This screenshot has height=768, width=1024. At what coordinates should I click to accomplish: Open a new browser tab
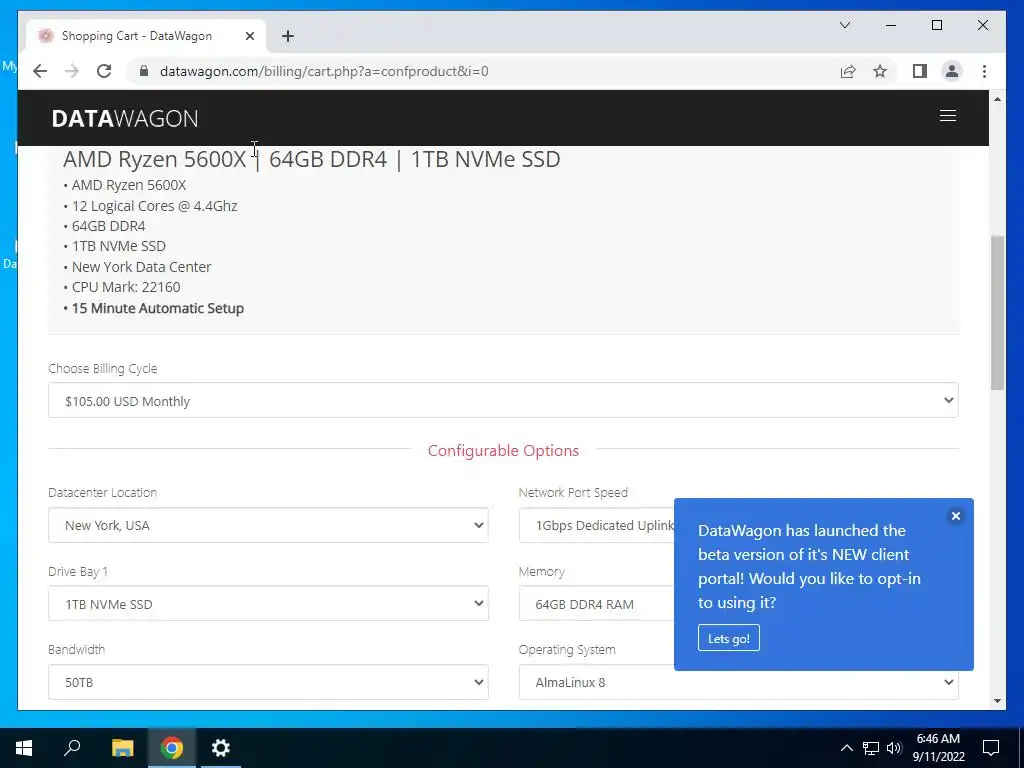point(288,36)
